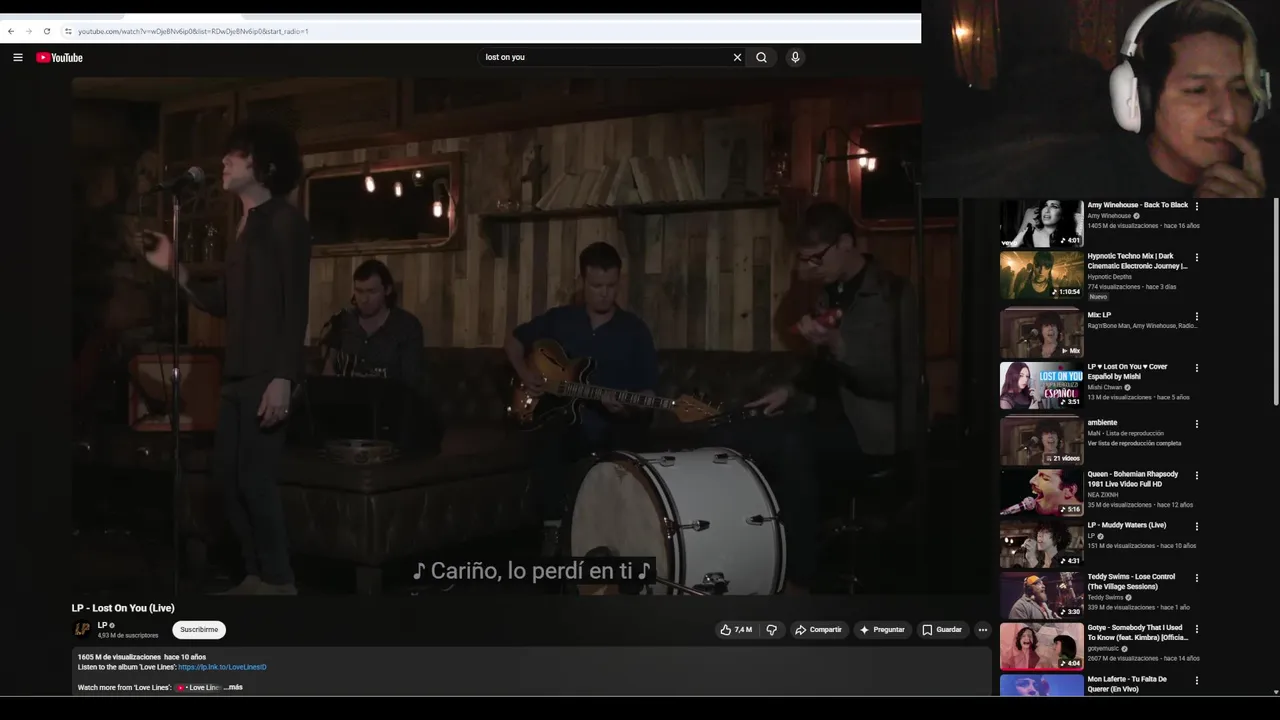
Task: Open the 'ambiente' playlist thumbnail
Action: coord(1041,441)
